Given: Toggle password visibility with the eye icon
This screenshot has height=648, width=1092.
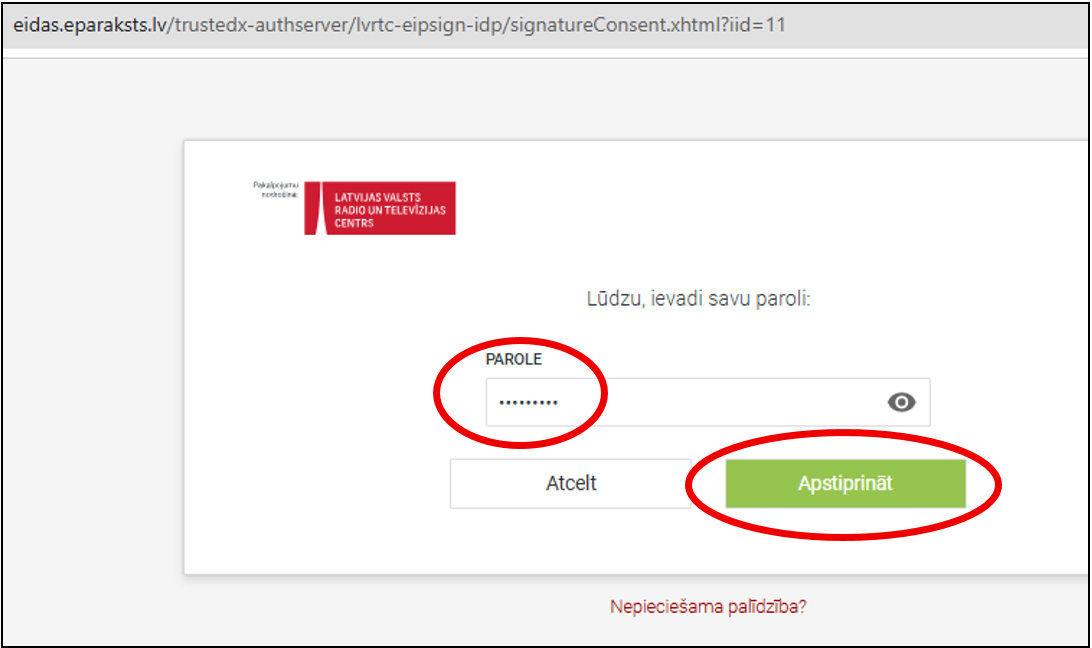Looking at the screenshot, I should [x=901, y=402].
